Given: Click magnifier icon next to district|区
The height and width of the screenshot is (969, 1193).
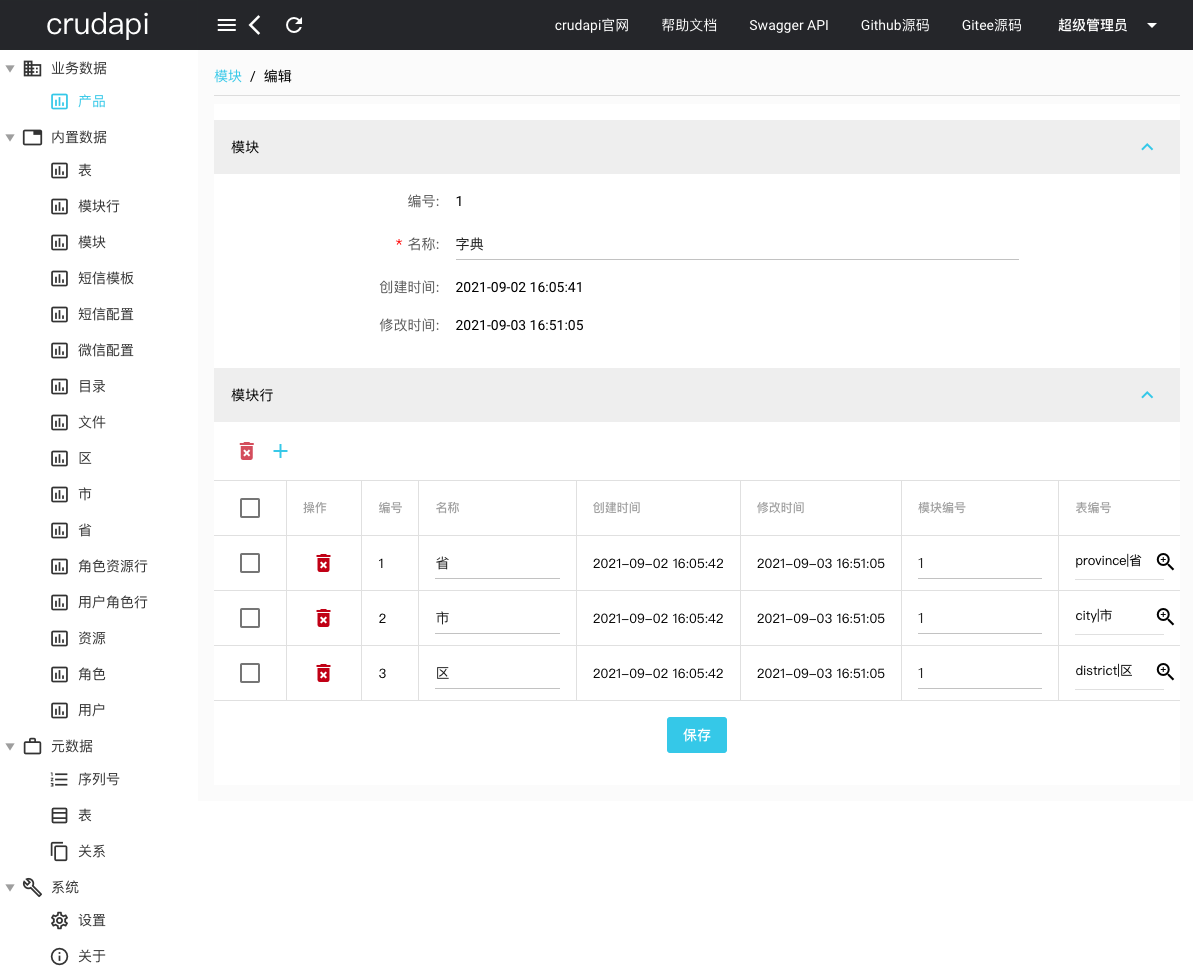Looking at the screenshot, I should point(1165,672).
